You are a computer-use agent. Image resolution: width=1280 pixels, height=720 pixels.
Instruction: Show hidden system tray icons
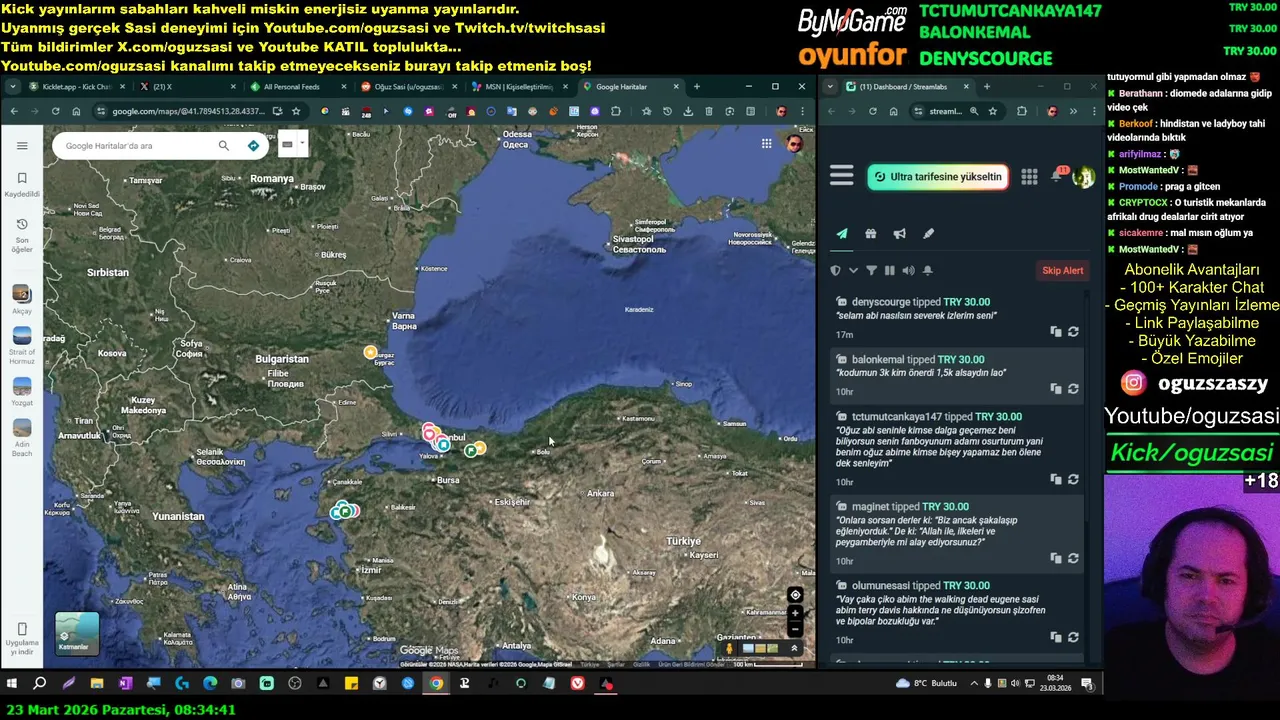[974, 684]
